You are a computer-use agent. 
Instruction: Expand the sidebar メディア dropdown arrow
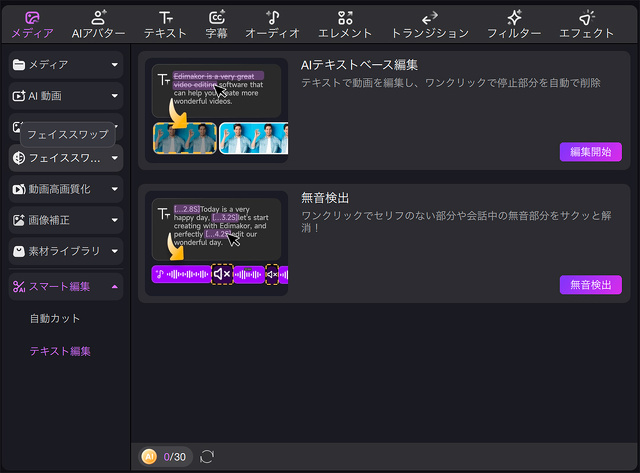(x=115, y=64)
